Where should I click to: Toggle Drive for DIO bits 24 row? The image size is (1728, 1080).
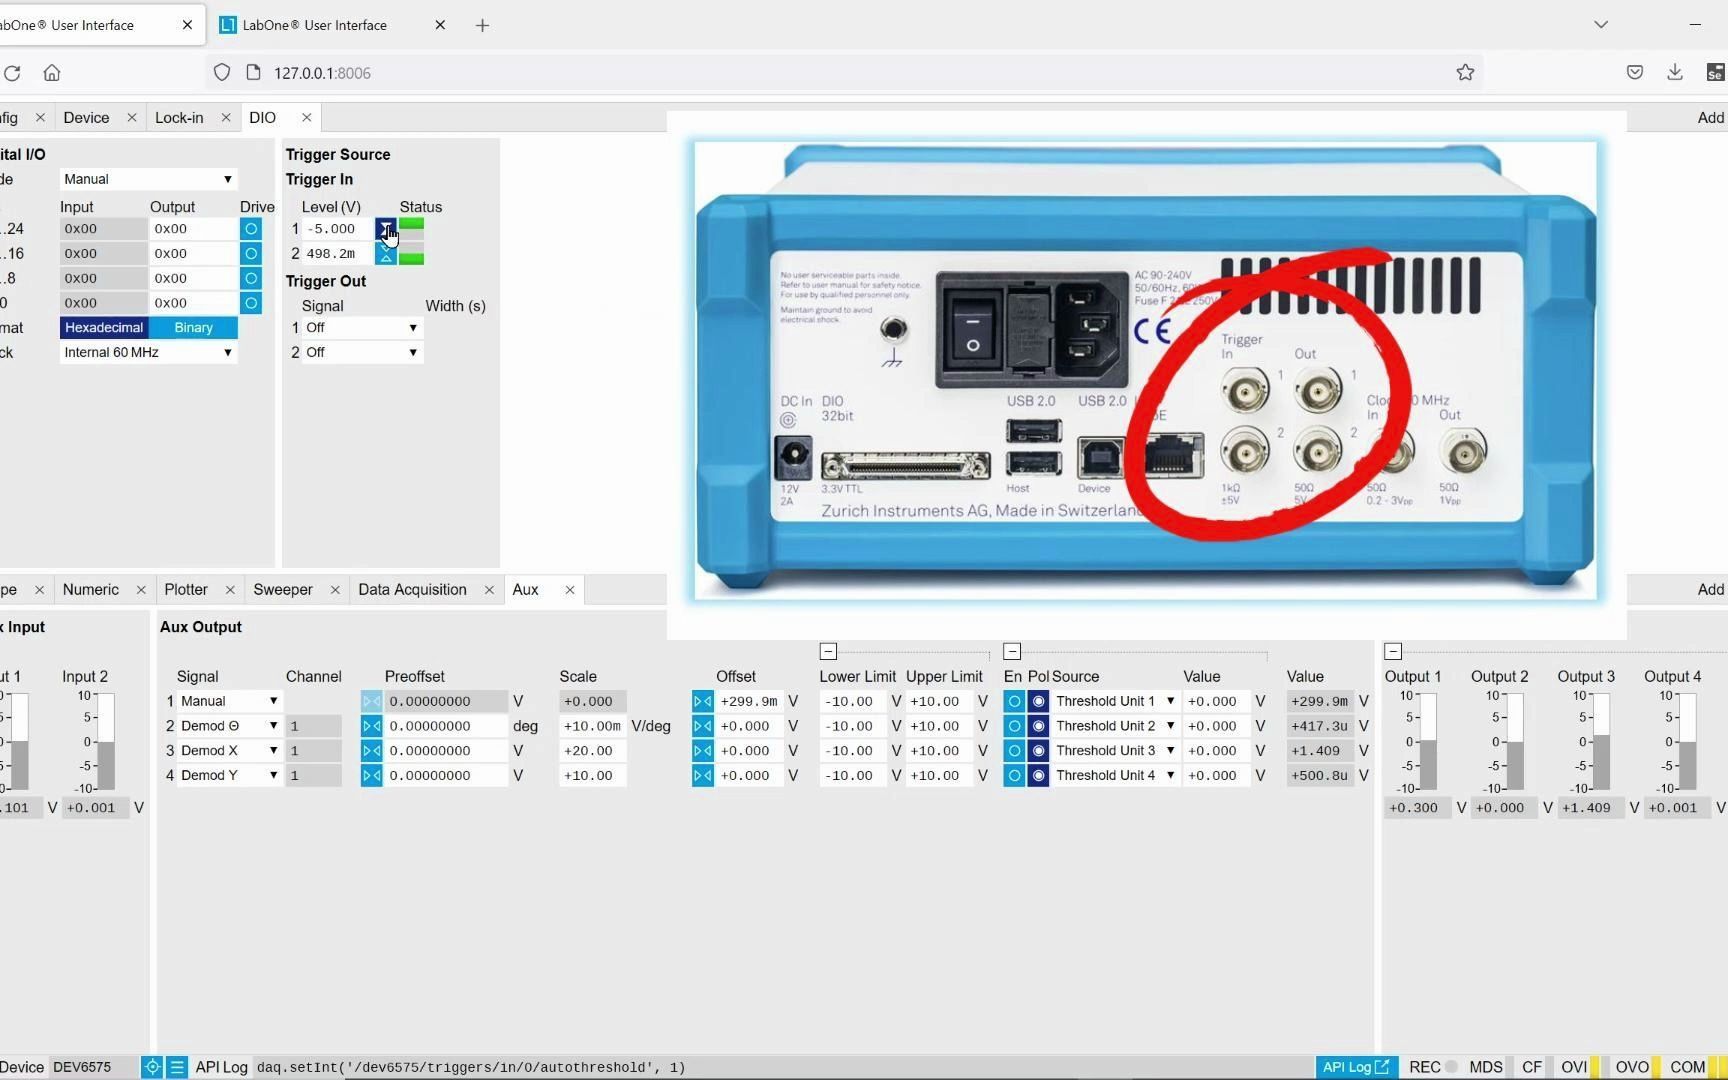click(x=251, y=229)
